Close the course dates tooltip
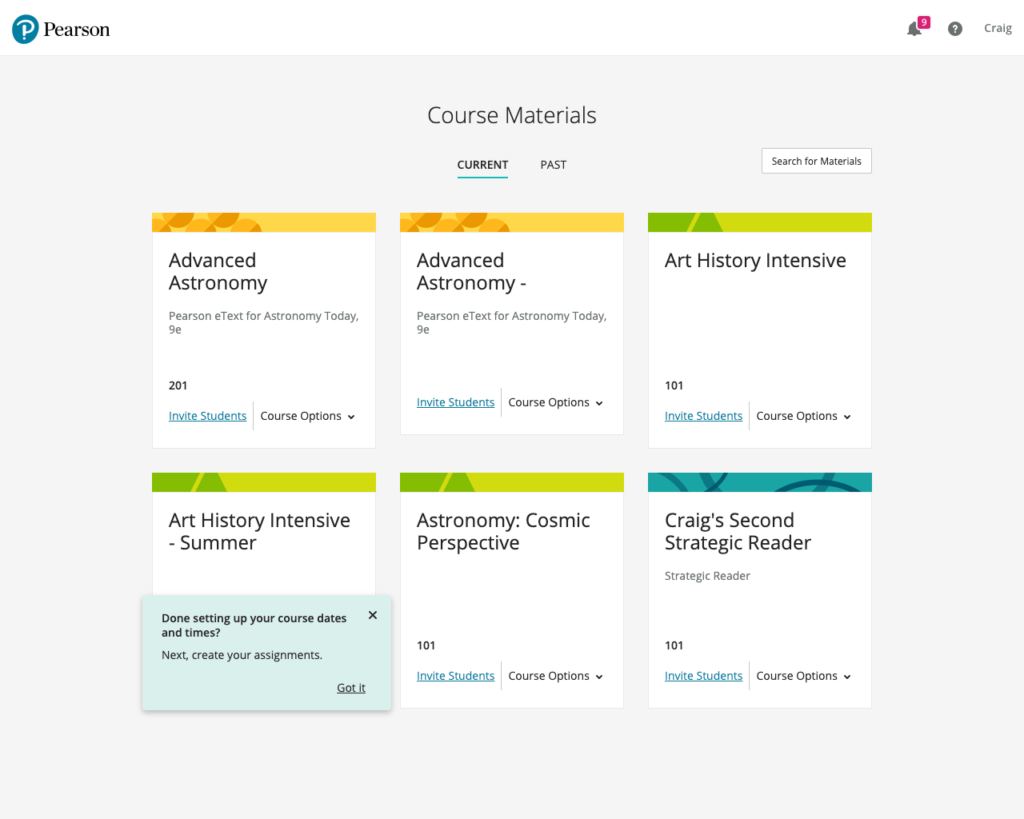The image size is (1024, 819). (372, 615)
